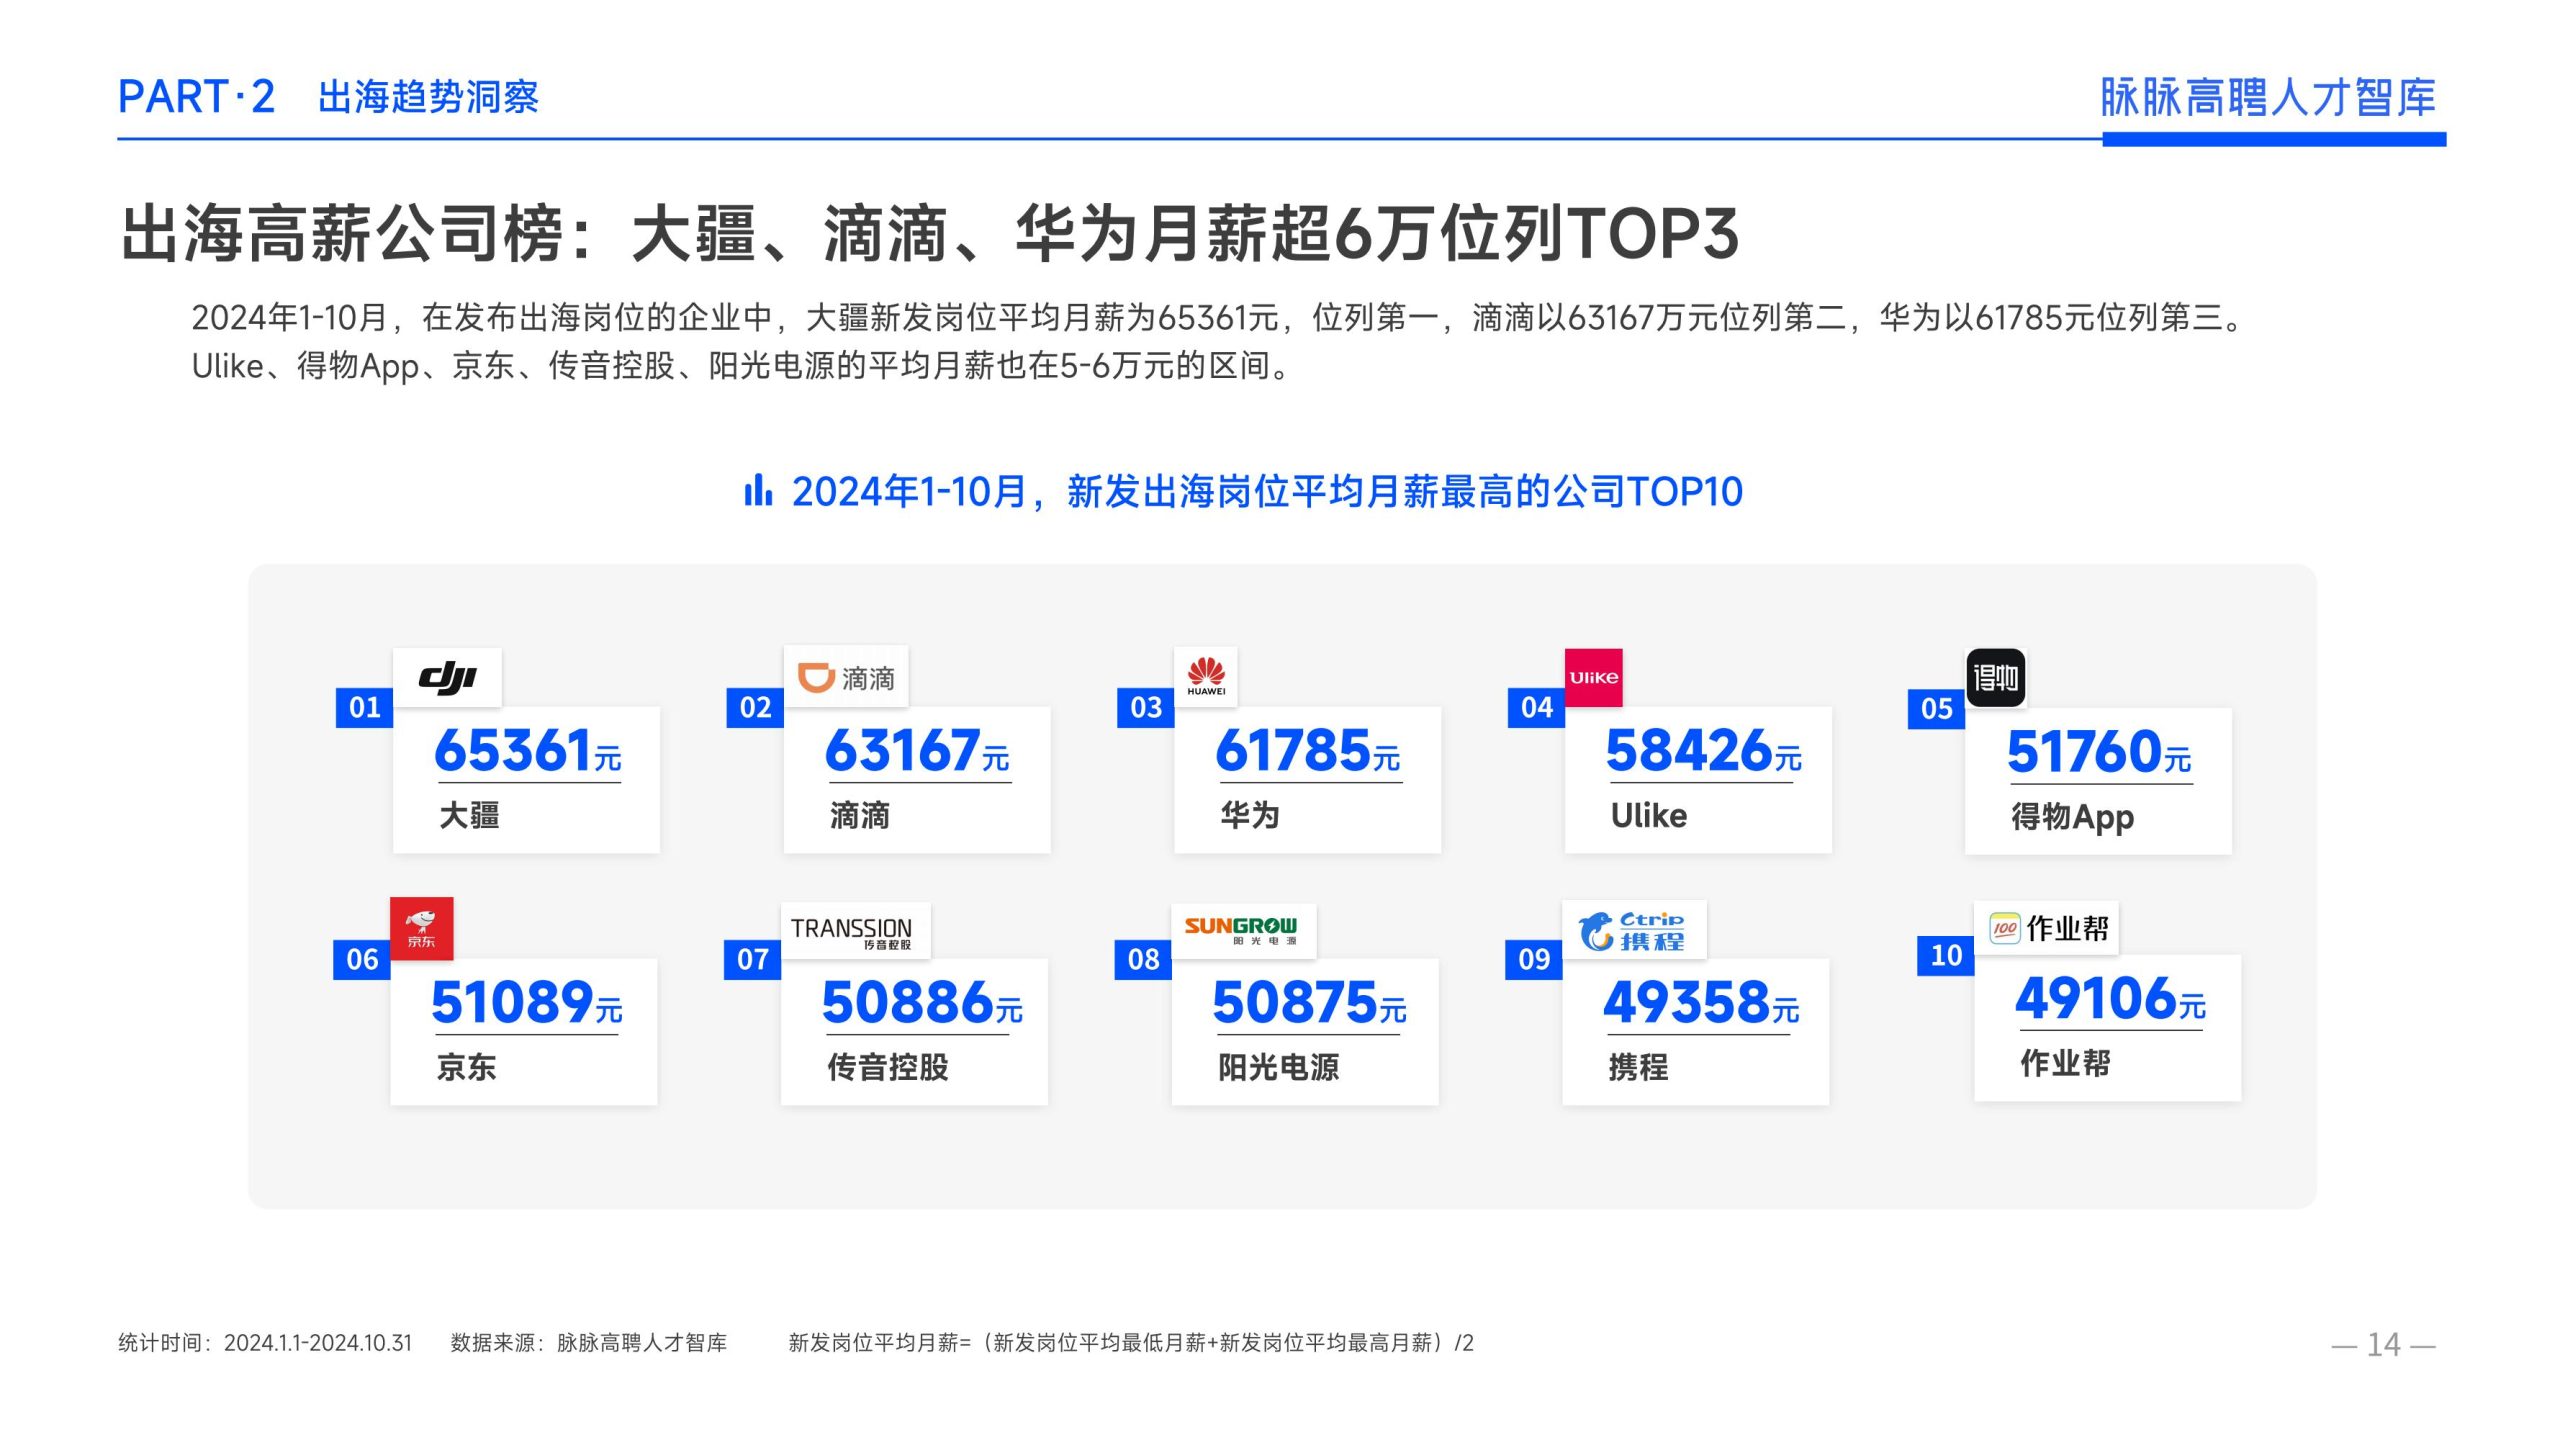The width and height of the screenshot is (2560, 1440).
Task: Click the Transsion logo
Action: coord(855,931)
